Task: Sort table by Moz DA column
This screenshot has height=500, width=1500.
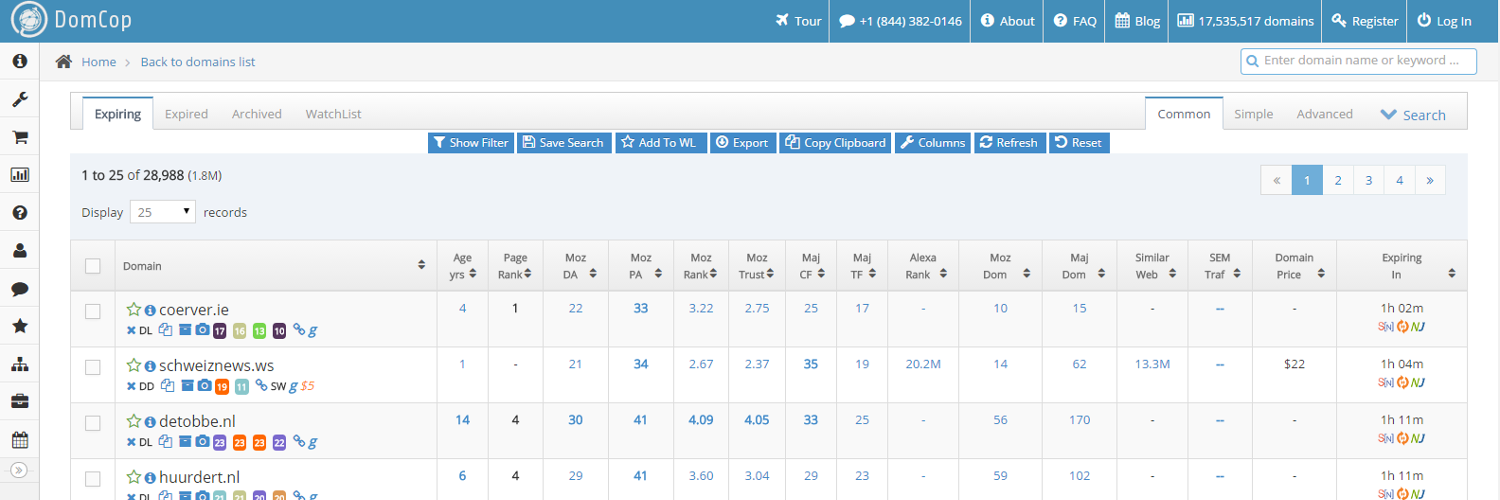Action: 575,266
